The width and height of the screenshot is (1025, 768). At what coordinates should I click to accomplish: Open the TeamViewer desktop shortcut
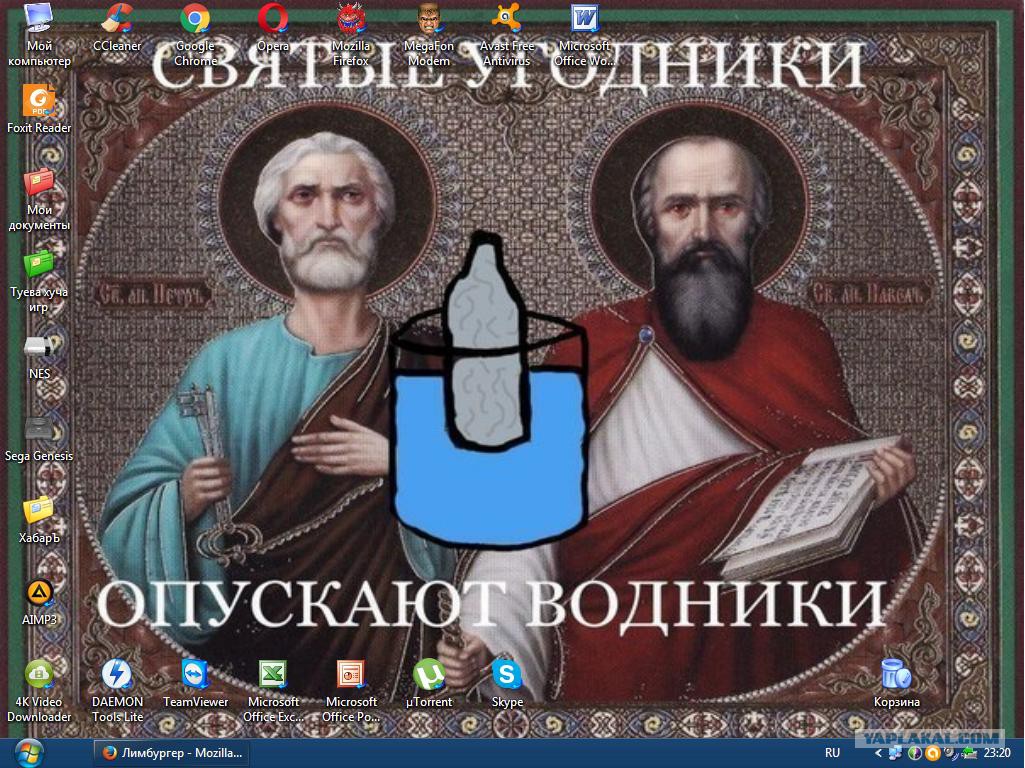195,684
